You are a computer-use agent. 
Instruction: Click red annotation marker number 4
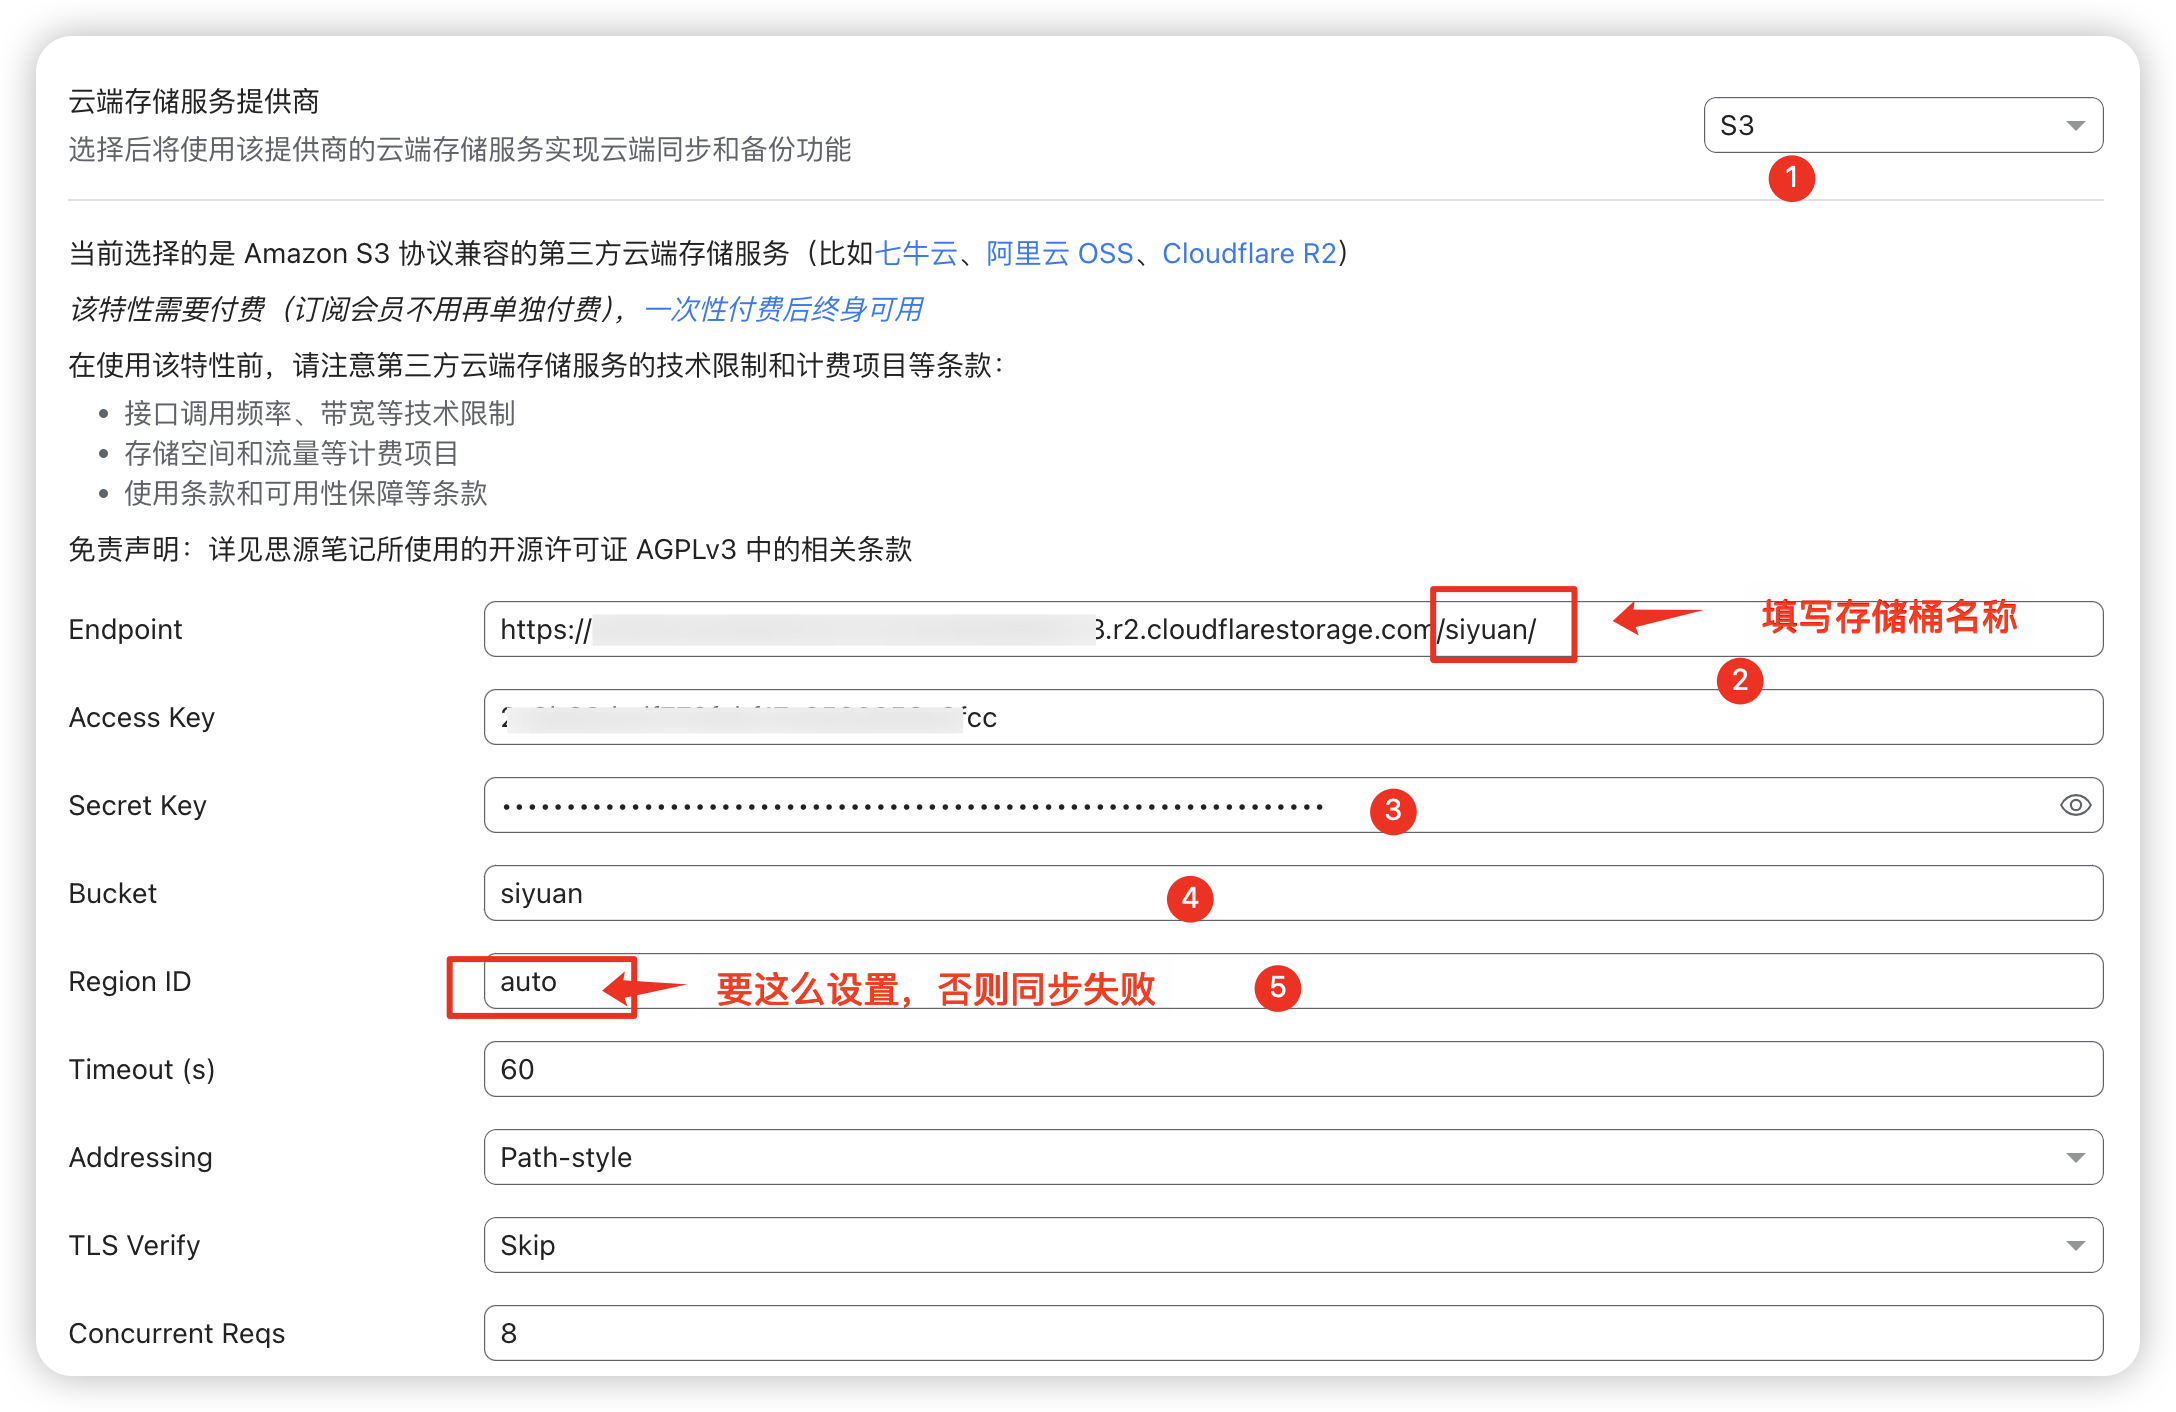1189,898
